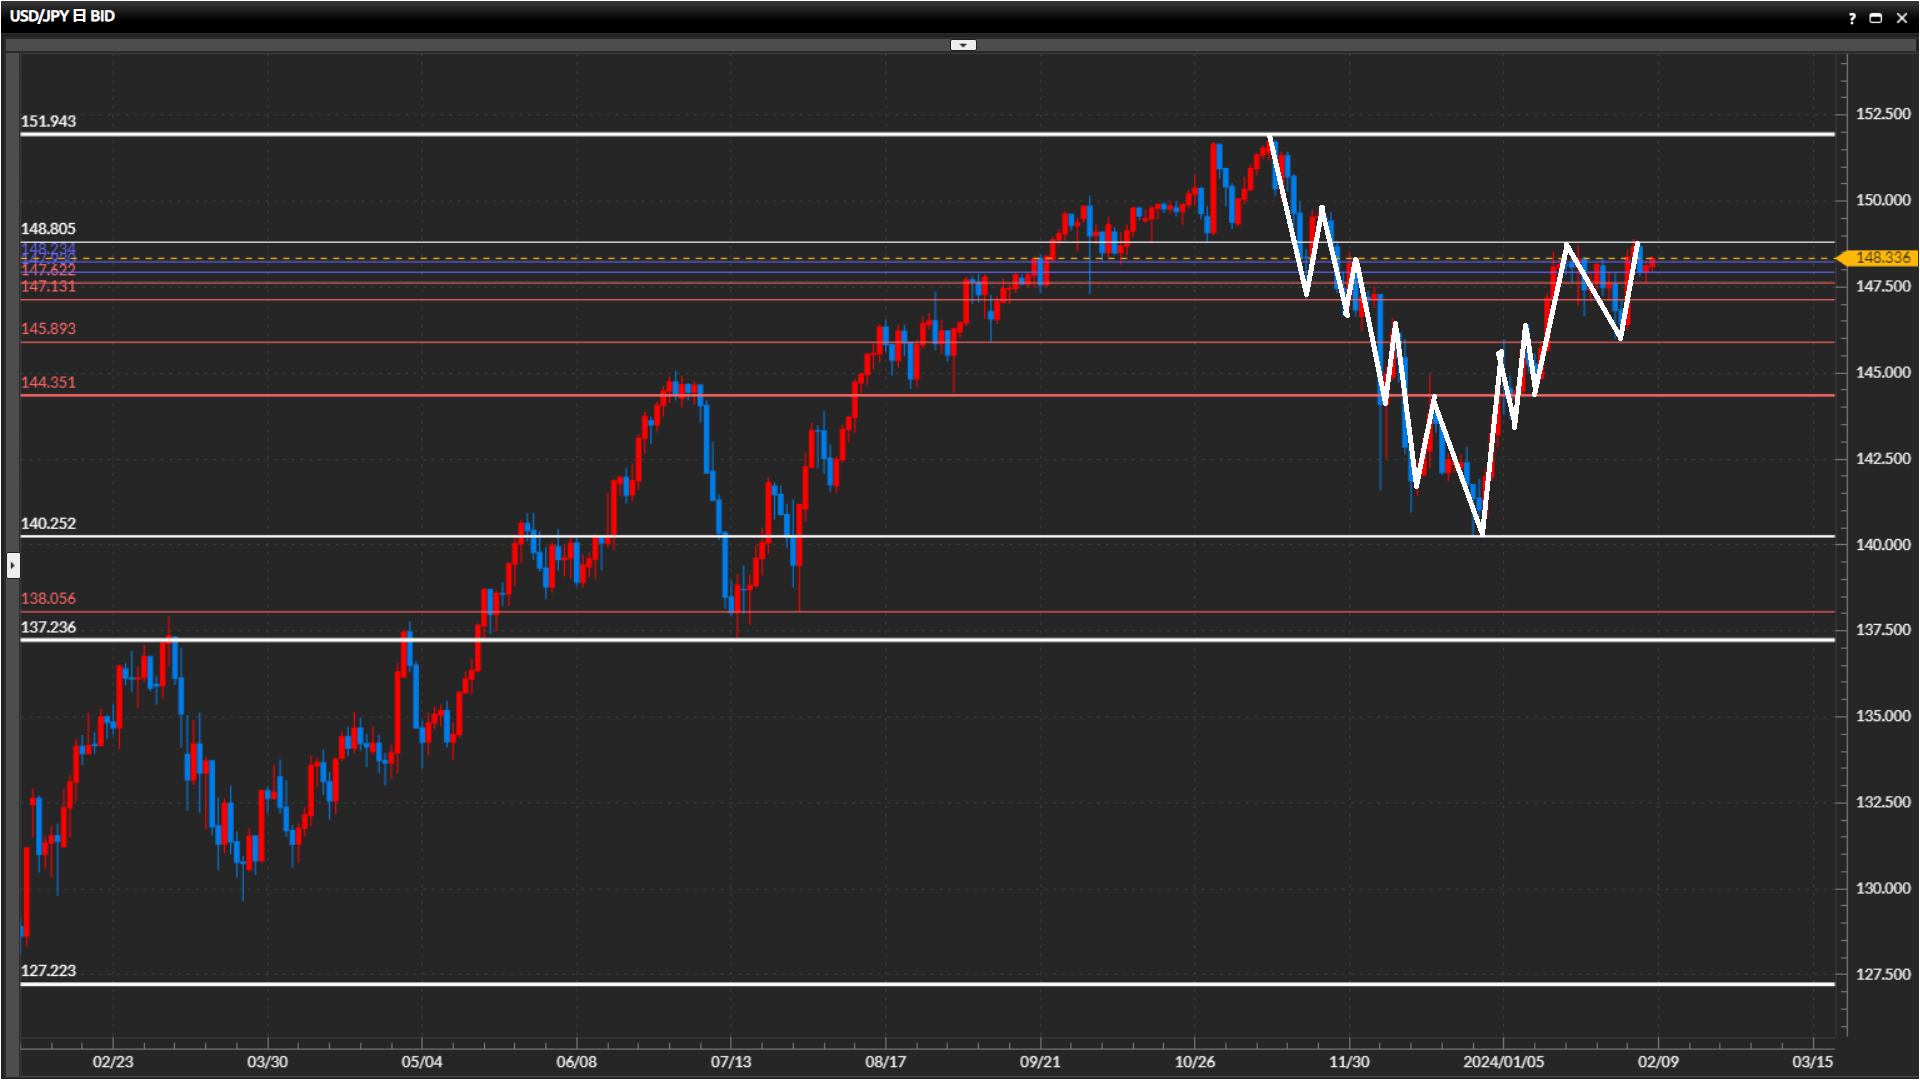Viewport: 1920px width, 1080px height.
Task: Select the 137.236 horizontal line label
Action: (x=48, y=627)
